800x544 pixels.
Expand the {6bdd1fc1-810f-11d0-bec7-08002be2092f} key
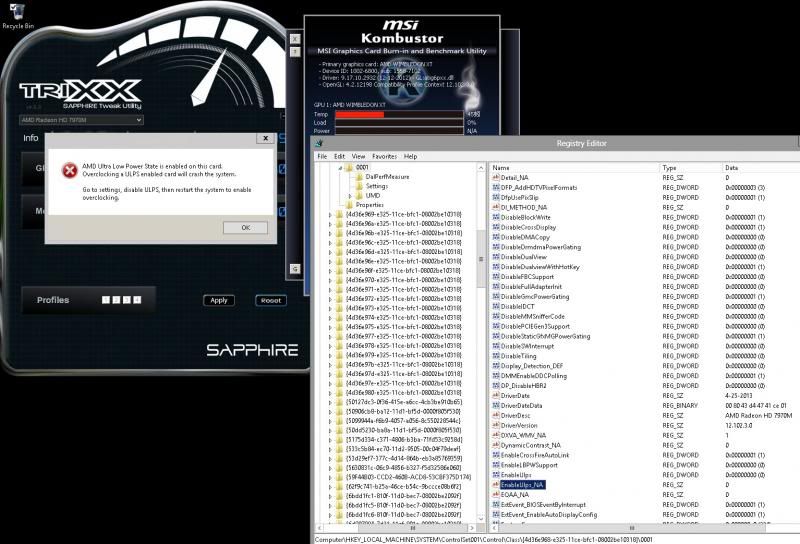point(330,496)
